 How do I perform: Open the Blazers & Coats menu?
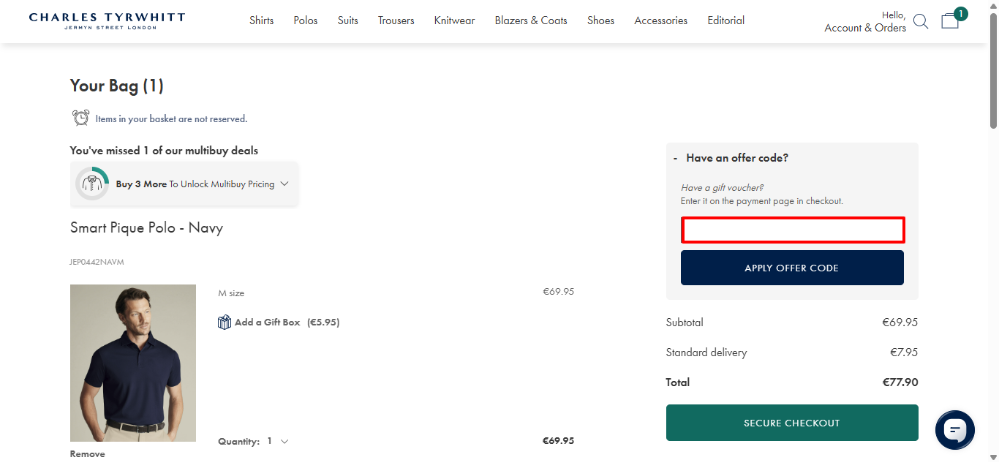pos(531,20)
